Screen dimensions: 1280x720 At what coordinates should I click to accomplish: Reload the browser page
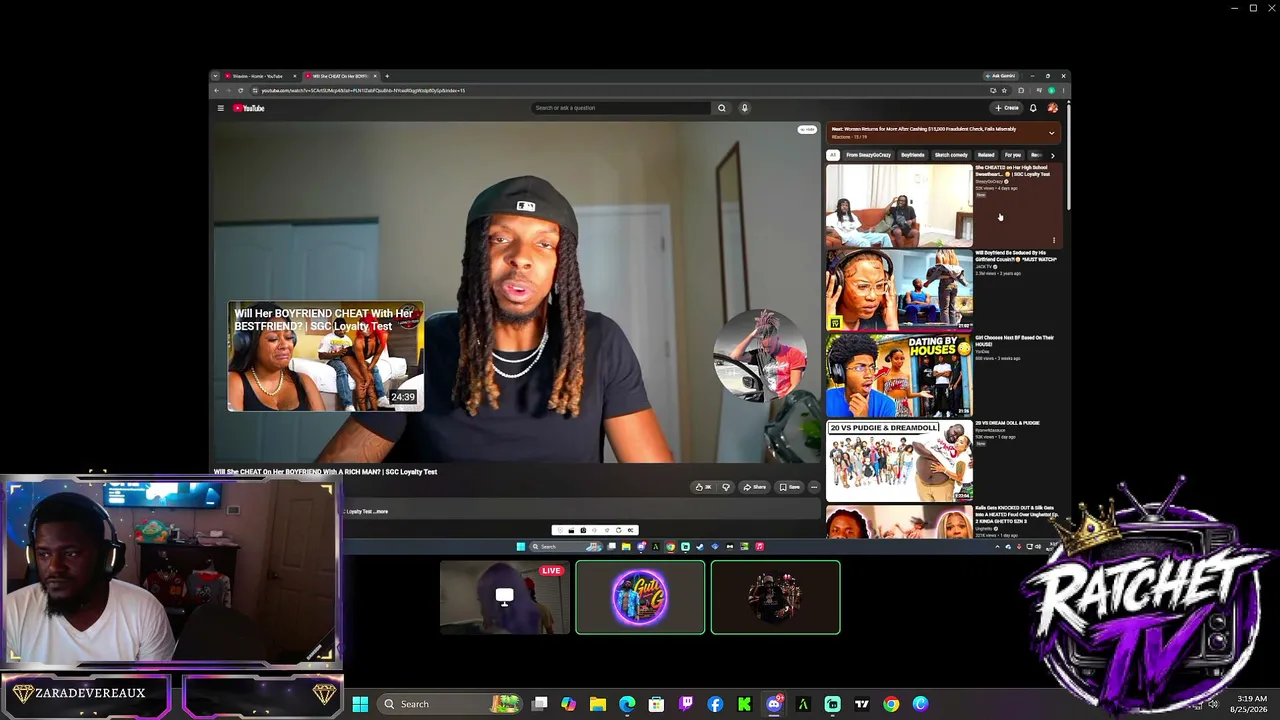240,90
